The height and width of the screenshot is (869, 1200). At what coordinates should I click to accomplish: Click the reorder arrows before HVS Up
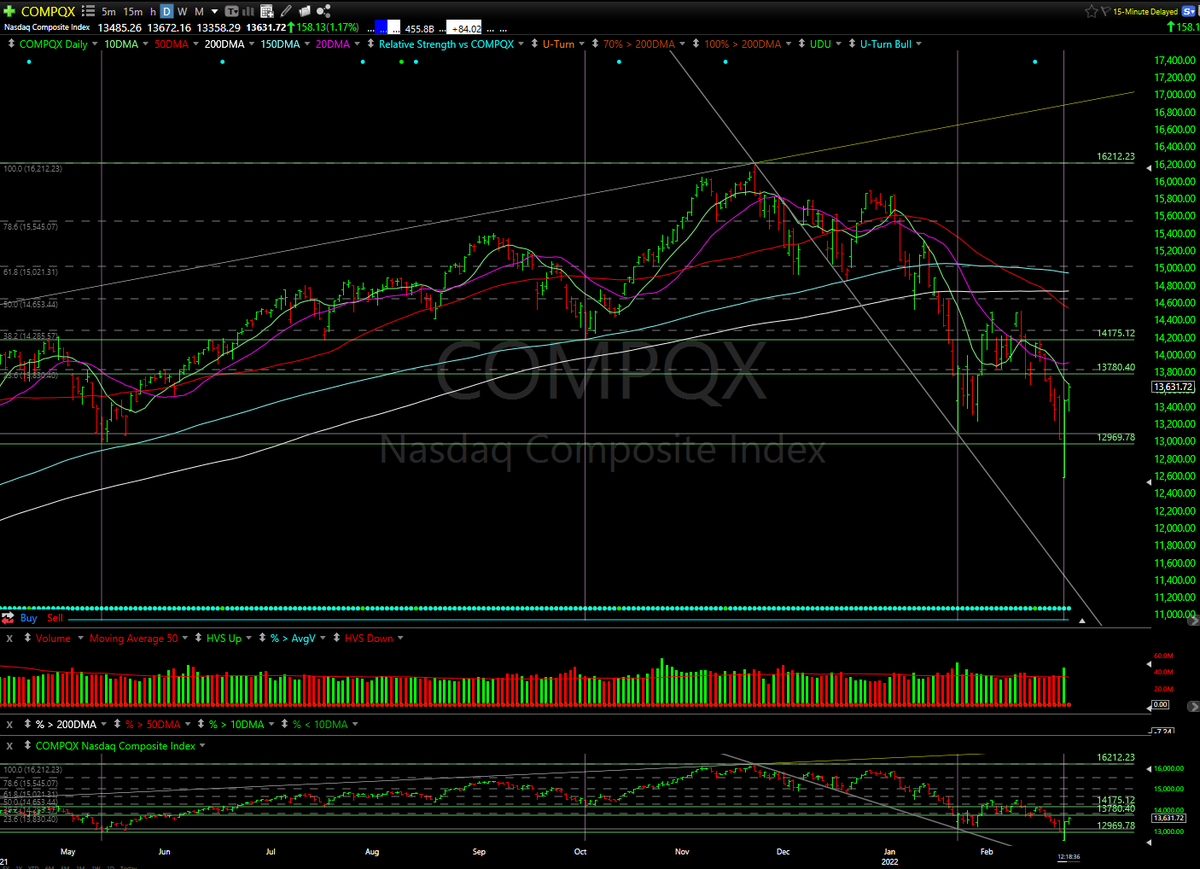point(199,638)
